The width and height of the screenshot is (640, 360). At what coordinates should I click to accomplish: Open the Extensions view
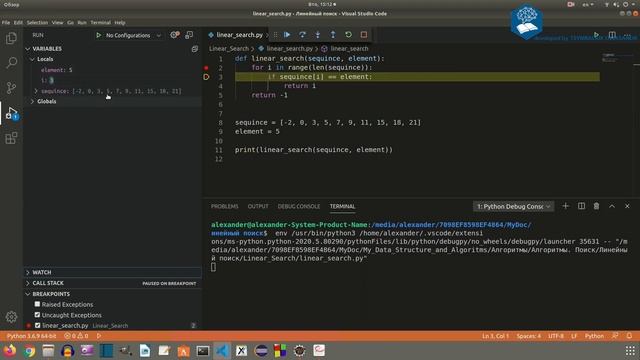pos(11,138)
